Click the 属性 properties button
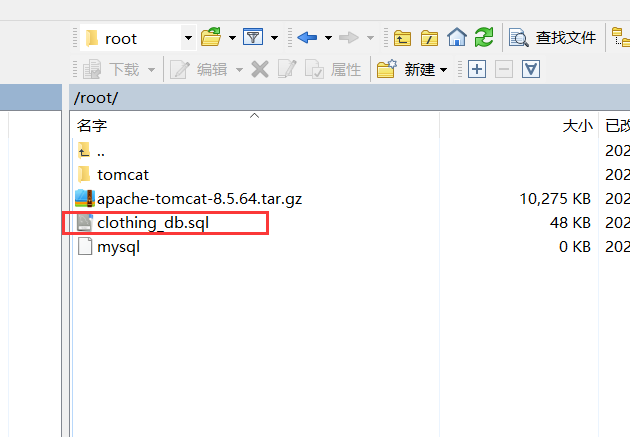Image resolution: width=630 pixels, height=437 pixels. click(x=333, y=69)
